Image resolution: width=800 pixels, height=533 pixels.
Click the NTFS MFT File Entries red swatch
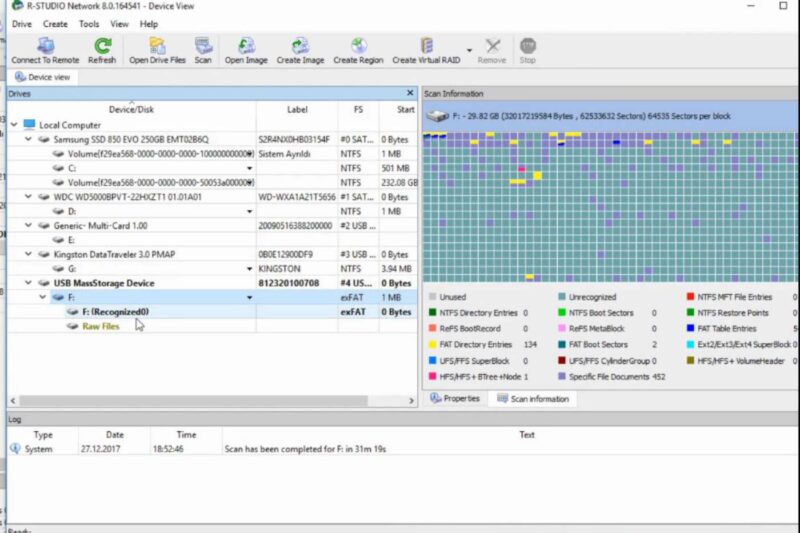click(690, 297)
